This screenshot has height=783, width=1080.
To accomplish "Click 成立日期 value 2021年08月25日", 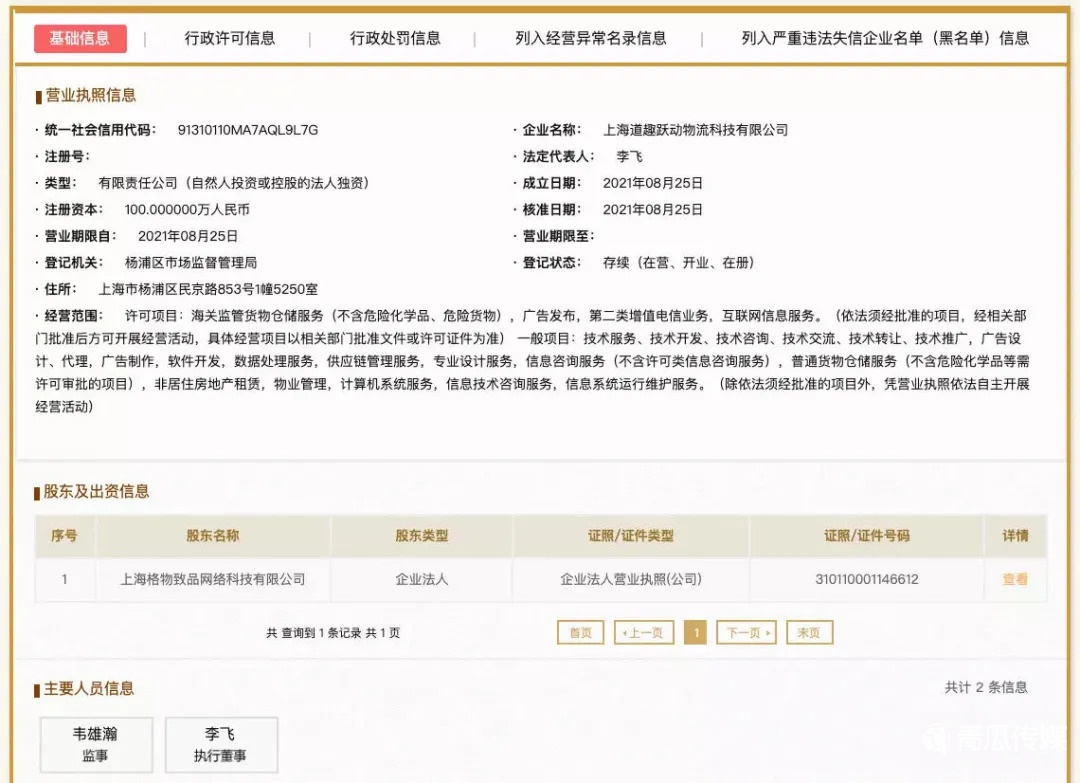I will click(652, 183).
